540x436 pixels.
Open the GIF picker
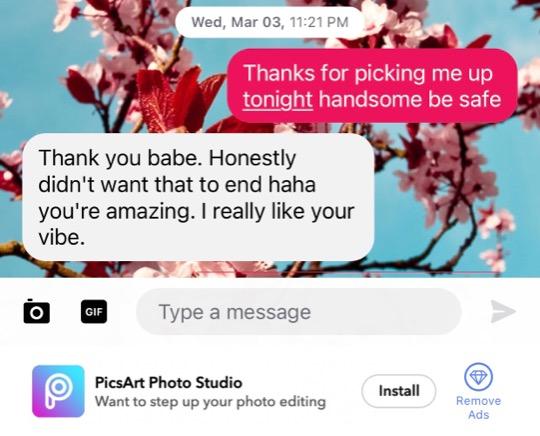[94, 312]
